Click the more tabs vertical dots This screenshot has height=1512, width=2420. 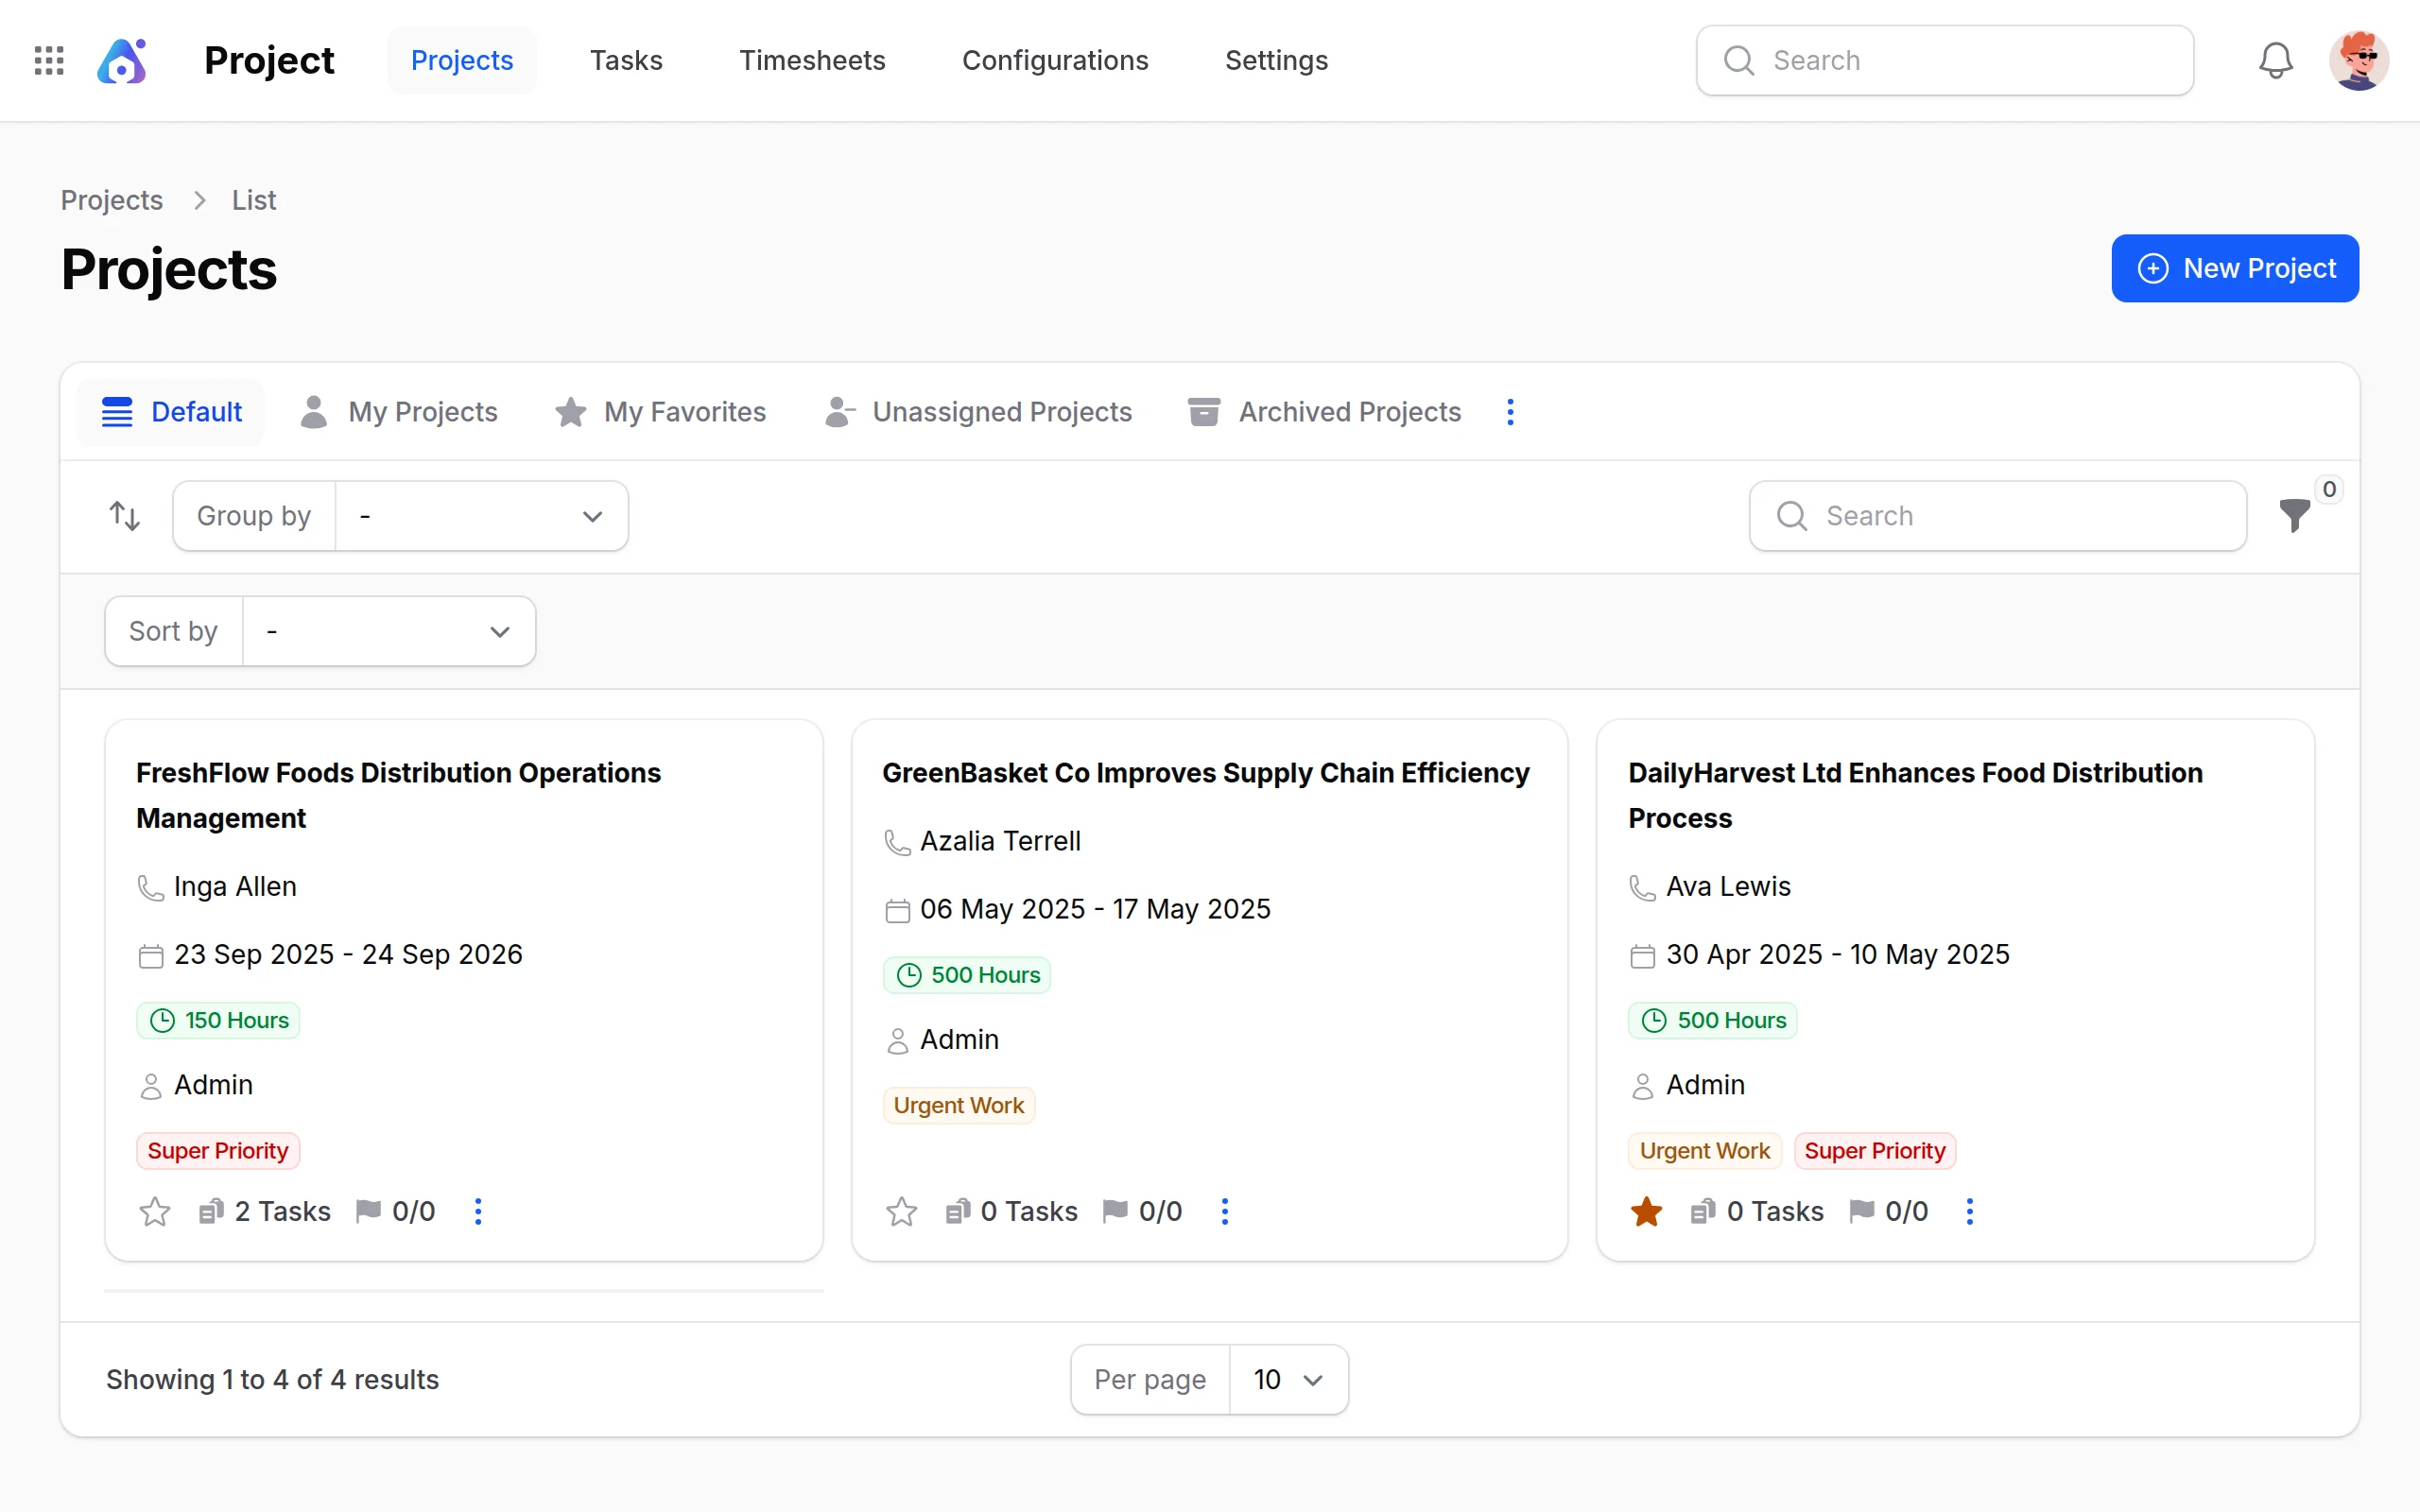click(x=1510, y=412)
